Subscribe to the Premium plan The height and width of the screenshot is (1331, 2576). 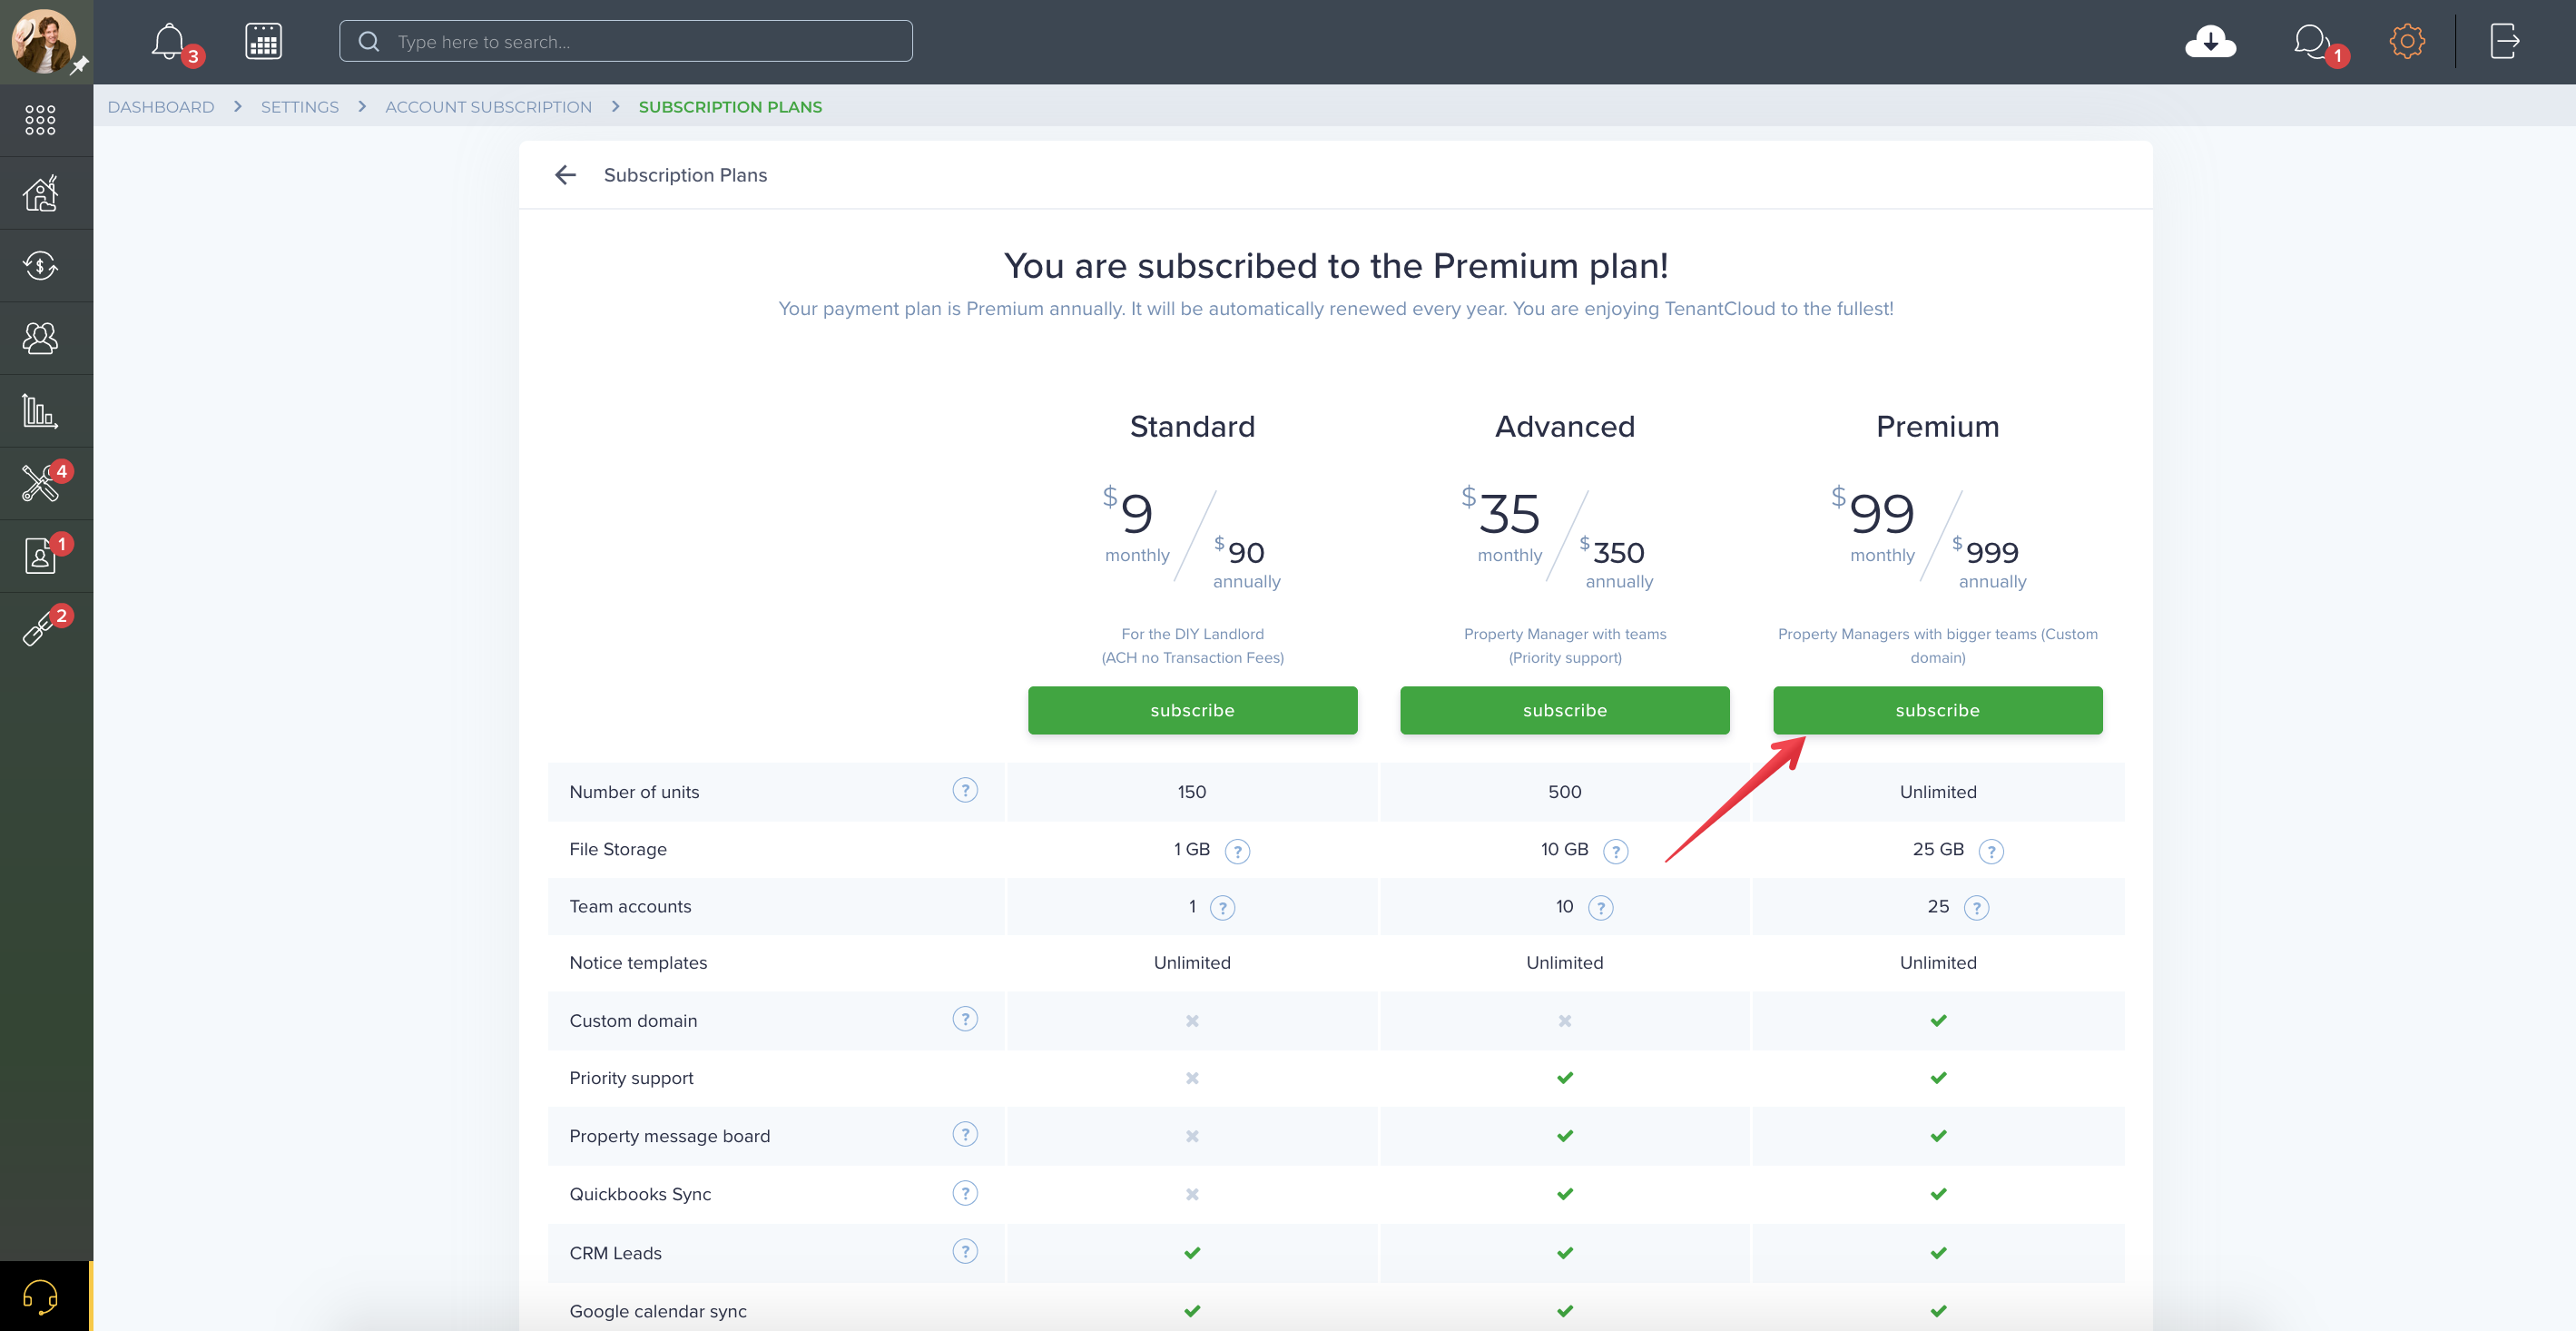(1937, 710)
